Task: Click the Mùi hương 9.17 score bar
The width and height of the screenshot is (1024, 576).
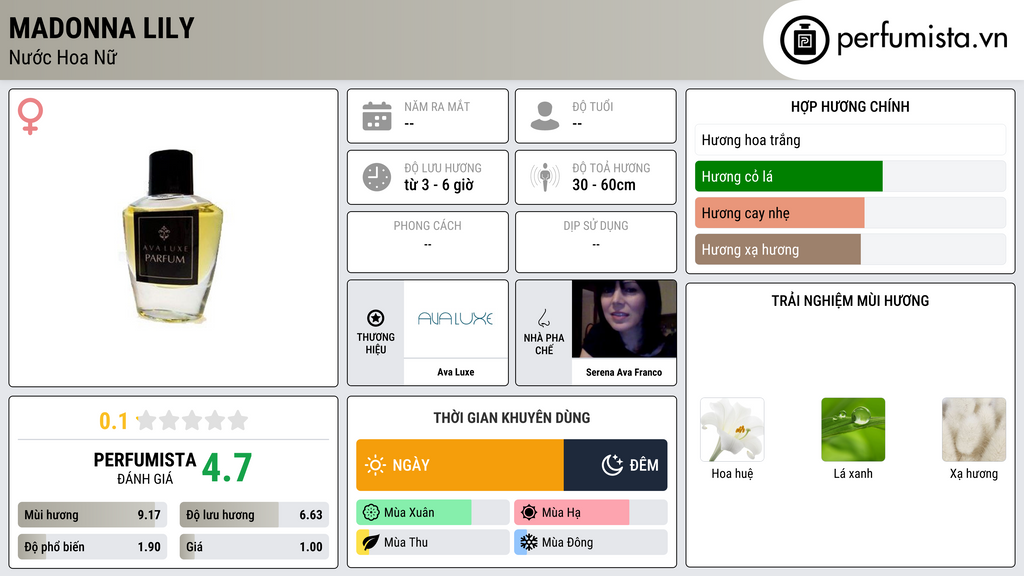Action: coord(92,515)
